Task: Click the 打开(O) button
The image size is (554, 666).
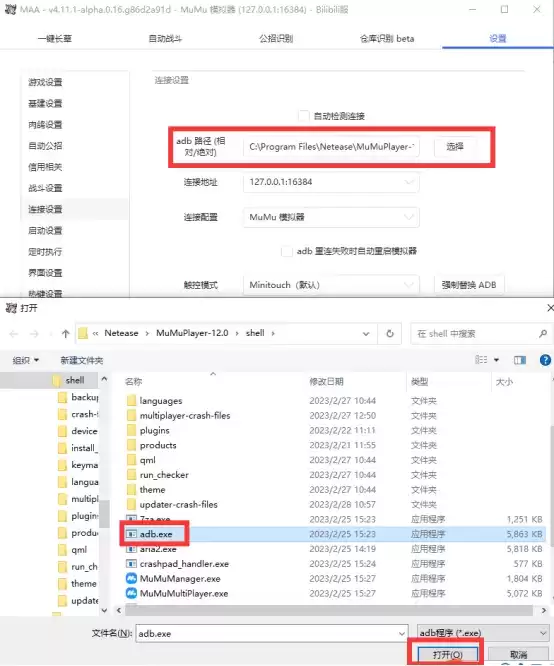Action: point(448,655)
